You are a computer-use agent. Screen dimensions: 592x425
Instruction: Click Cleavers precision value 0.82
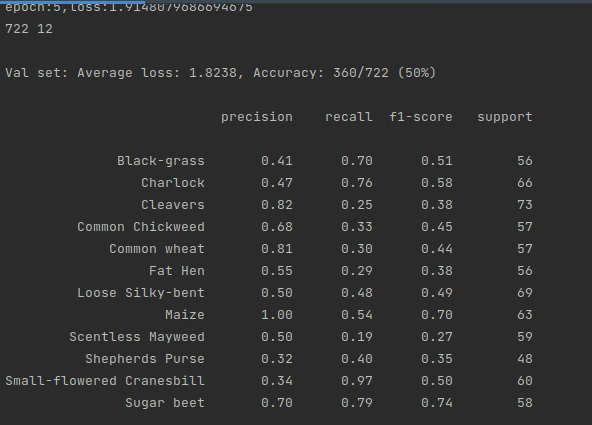[277, 205]
